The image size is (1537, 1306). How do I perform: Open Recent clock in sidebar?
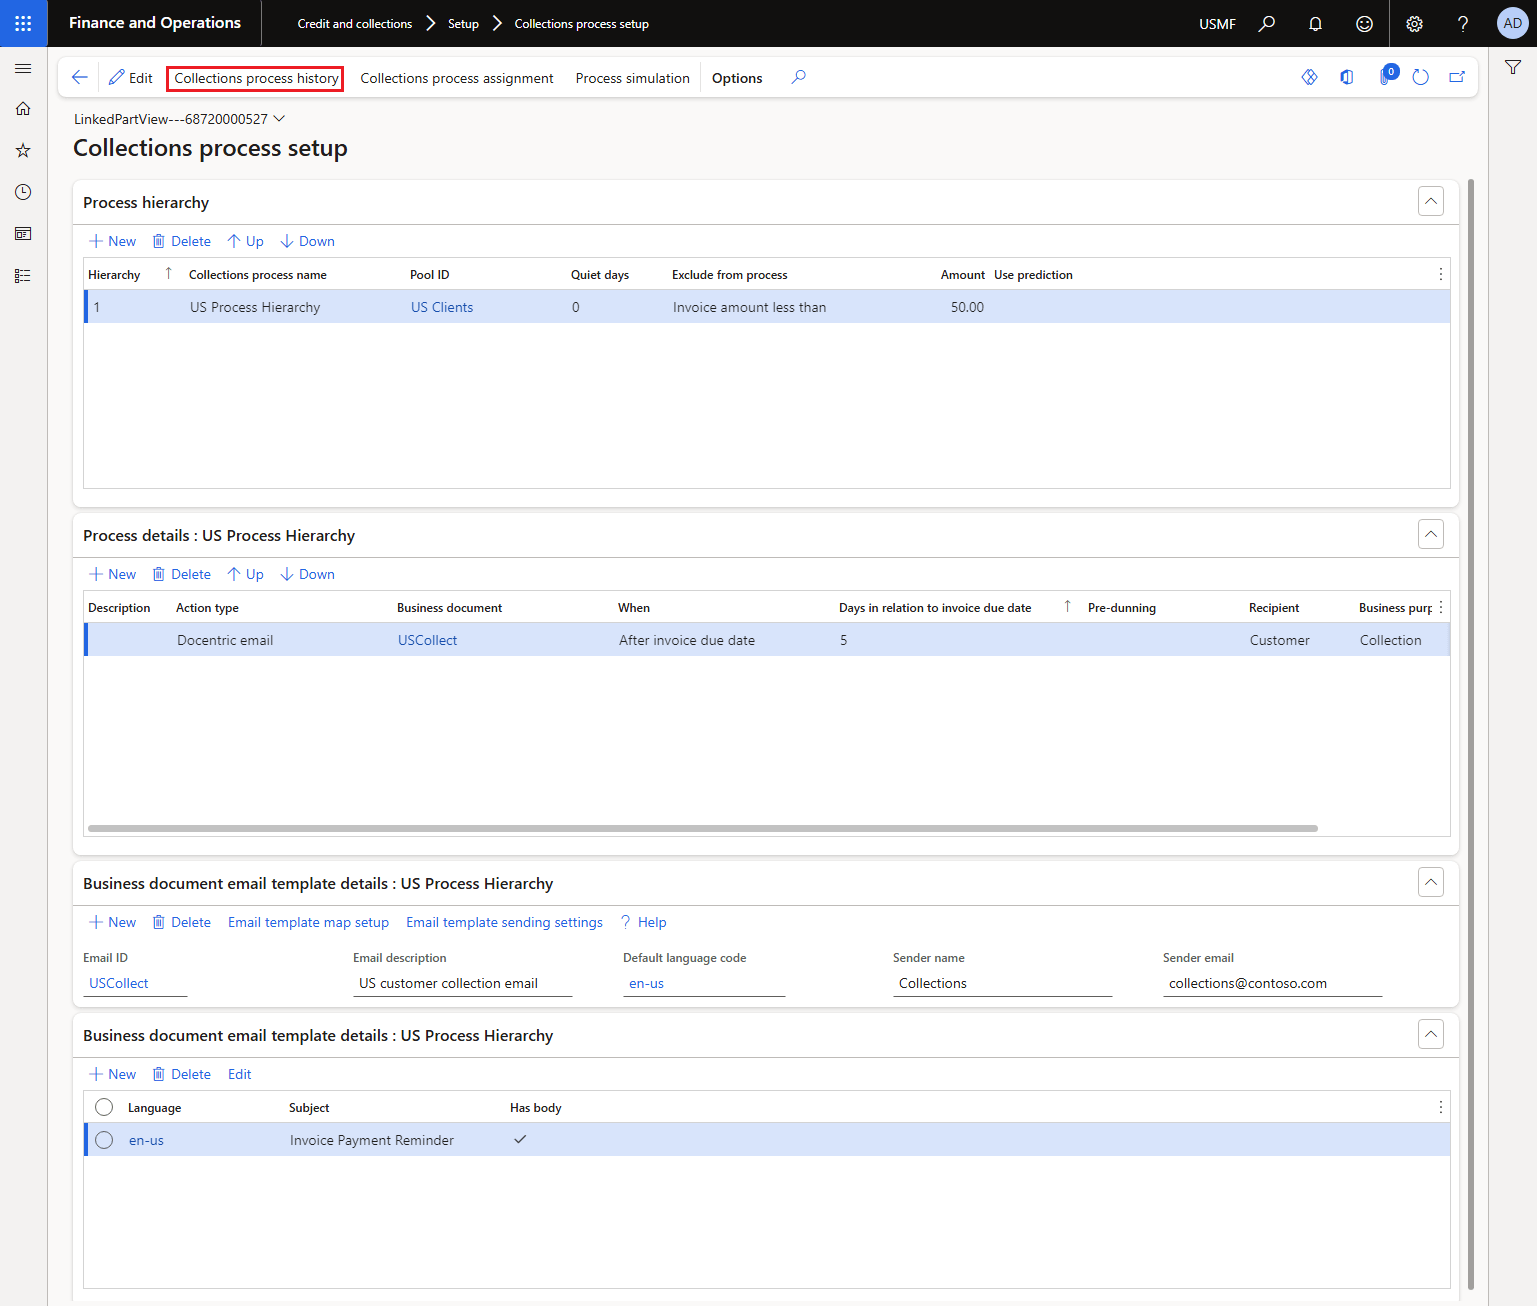click(x=23, y=192)
